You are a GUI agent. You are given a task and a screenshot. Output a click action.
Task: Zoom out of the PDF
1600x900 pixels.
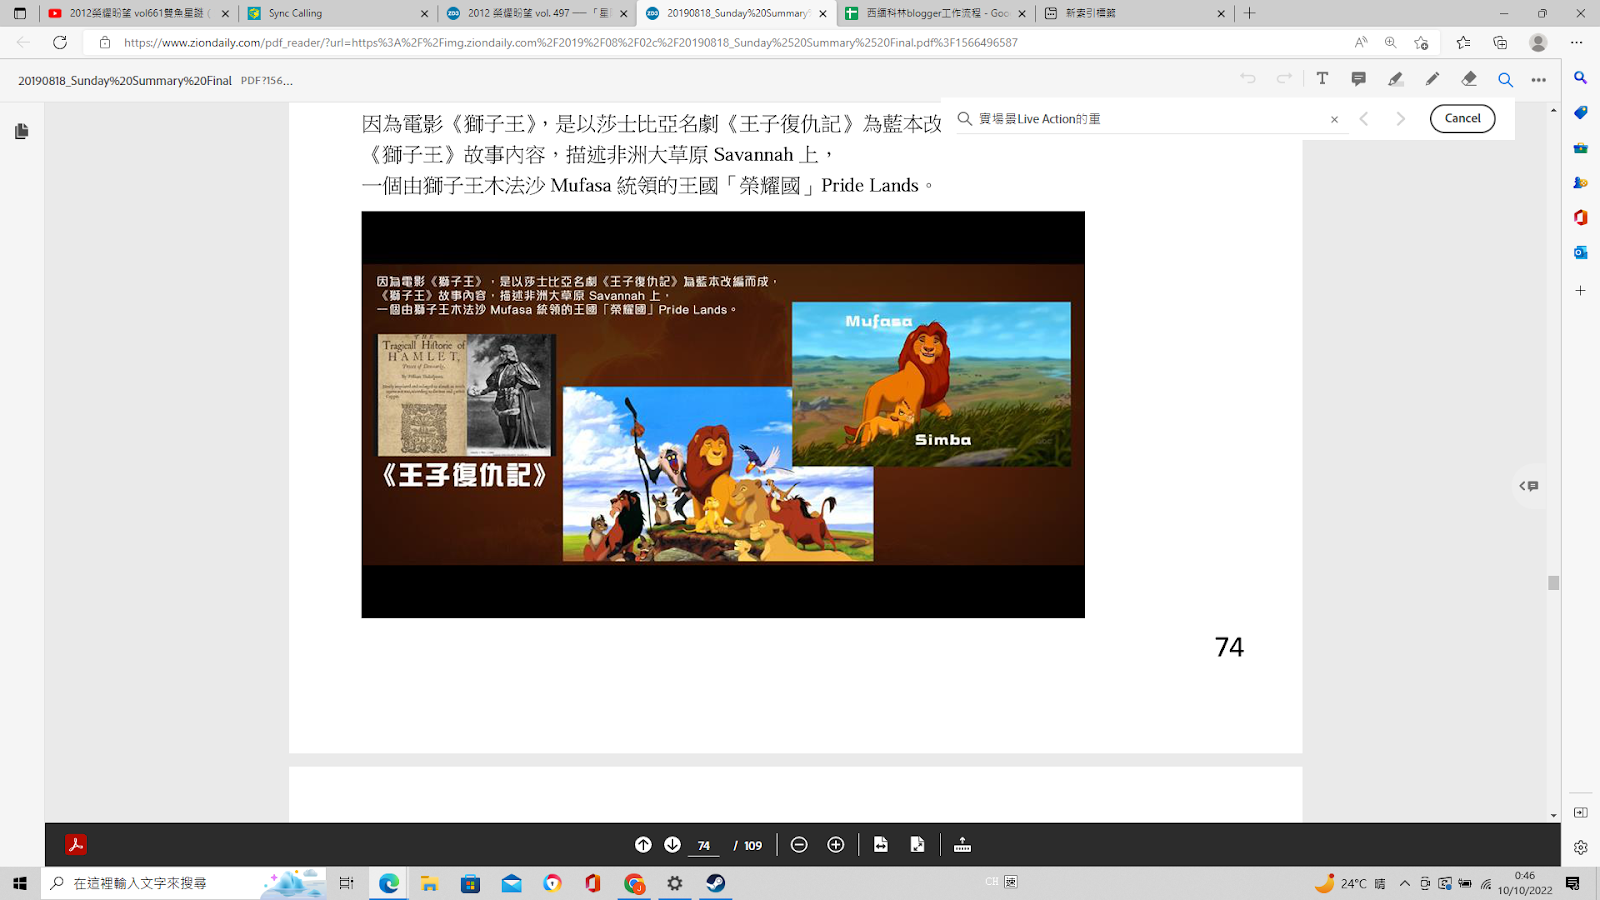799,845
